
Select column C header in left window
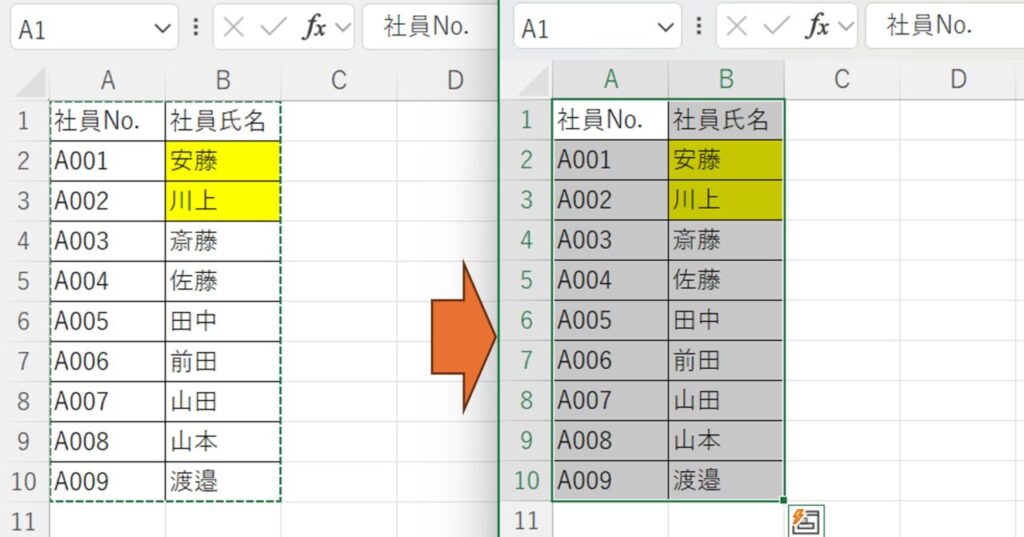click(338, 81)
